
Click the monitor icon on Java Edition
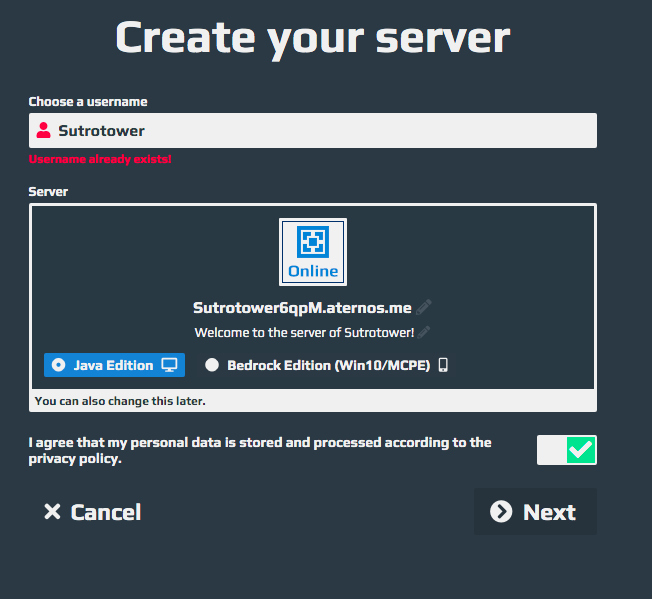click(169, 365)
